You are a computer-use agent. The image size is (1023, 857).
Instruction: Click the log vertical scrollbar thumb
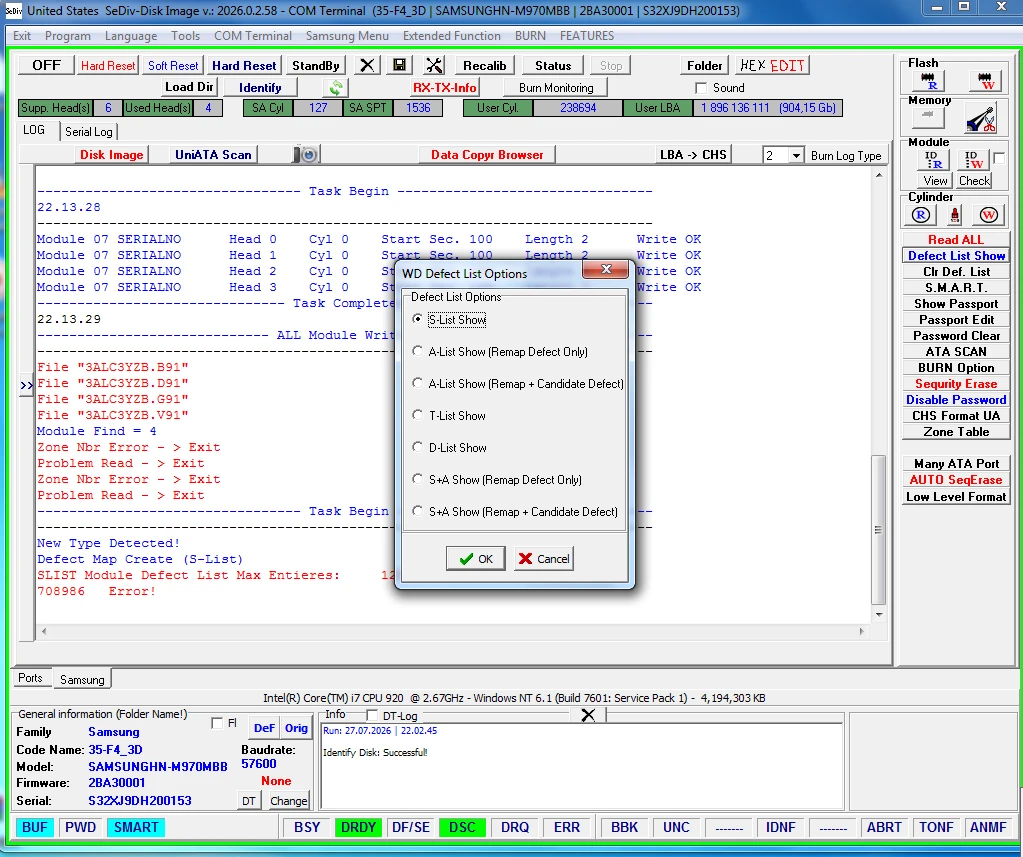tap(879, 530)
